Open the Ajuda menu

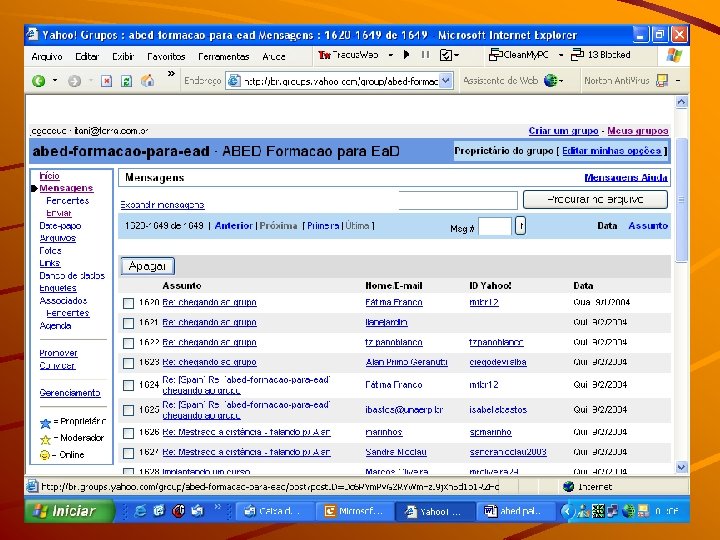pos(274,56)
